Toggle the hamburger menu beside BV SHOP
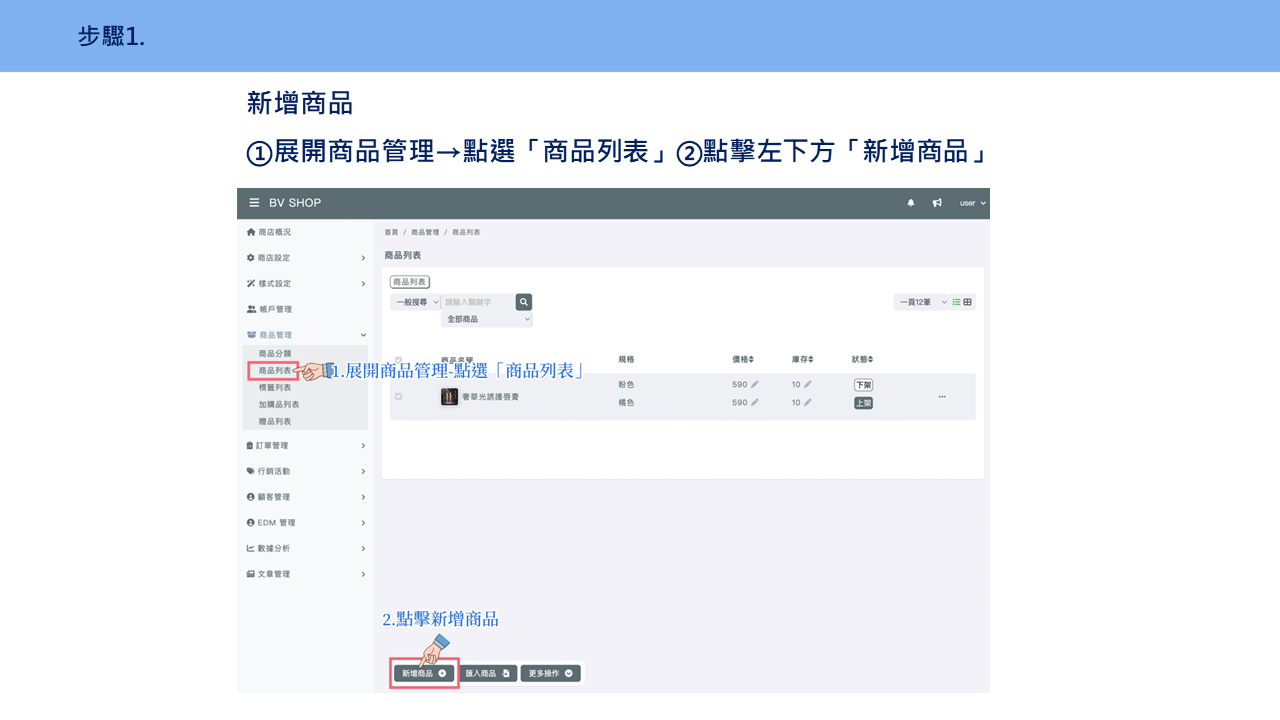 254,203
